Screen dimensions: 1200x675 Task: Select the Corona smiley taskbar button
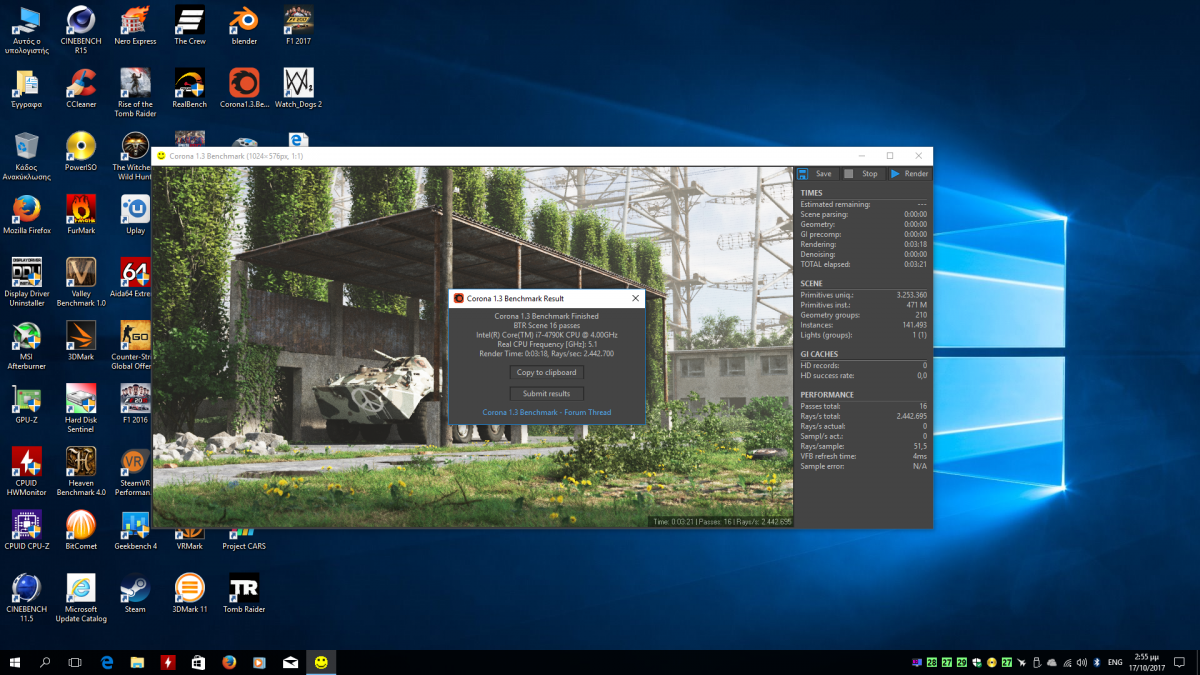320,662
